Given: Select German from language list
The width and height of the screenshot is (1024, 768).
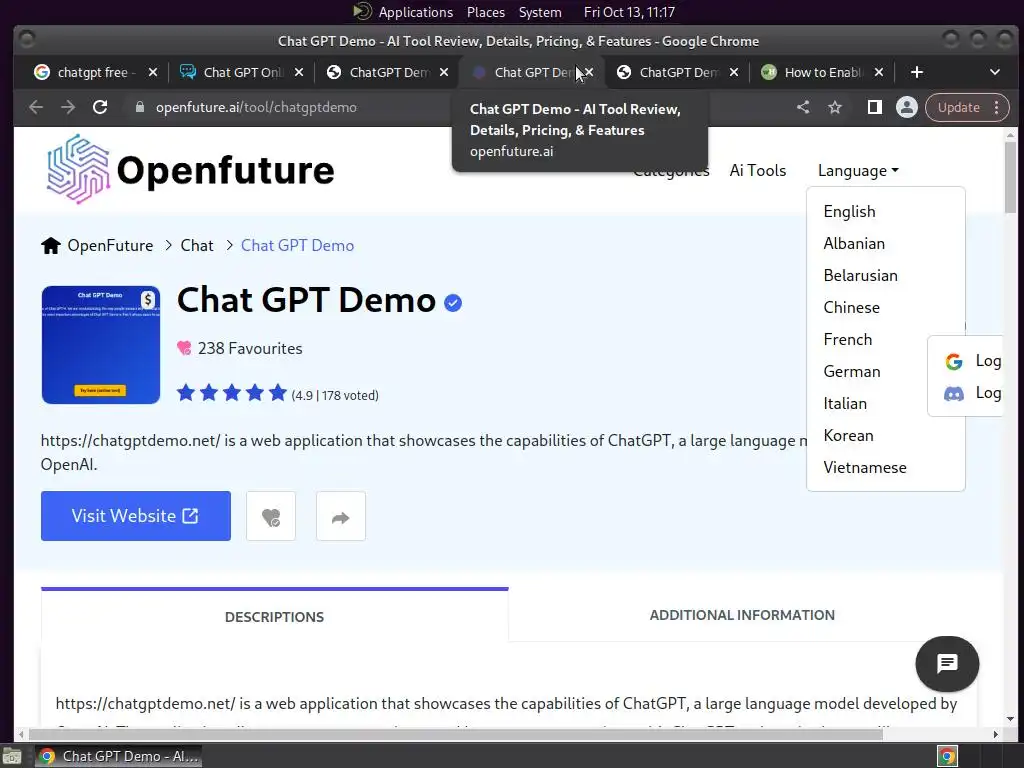Looking at the screenshot, I should (852, 372).
